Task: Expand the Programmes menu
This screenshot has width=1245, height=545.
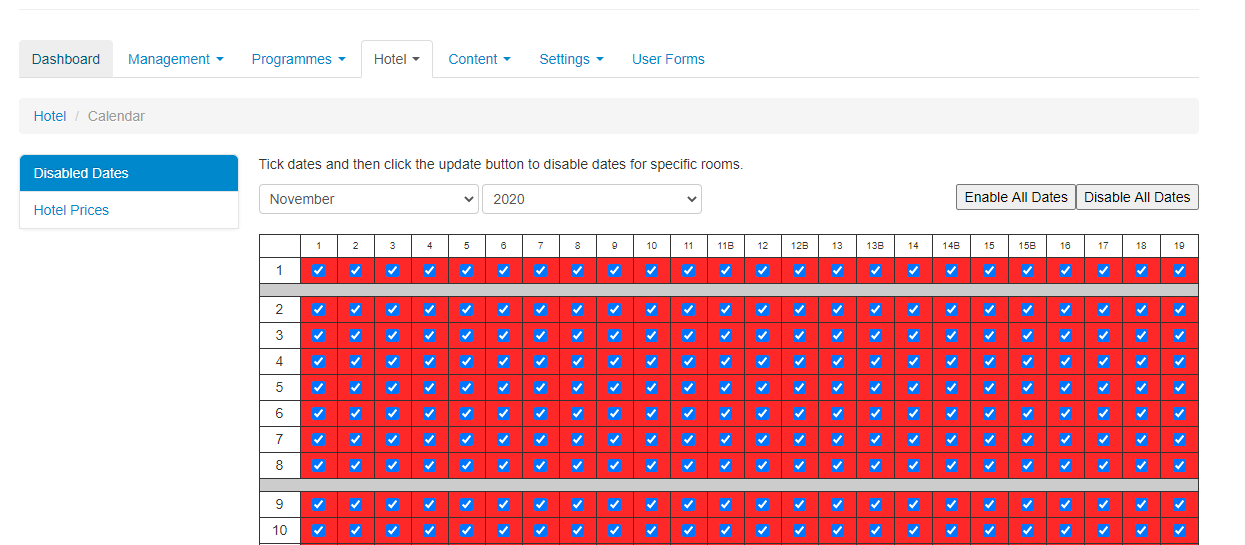Action: [298, 59]
